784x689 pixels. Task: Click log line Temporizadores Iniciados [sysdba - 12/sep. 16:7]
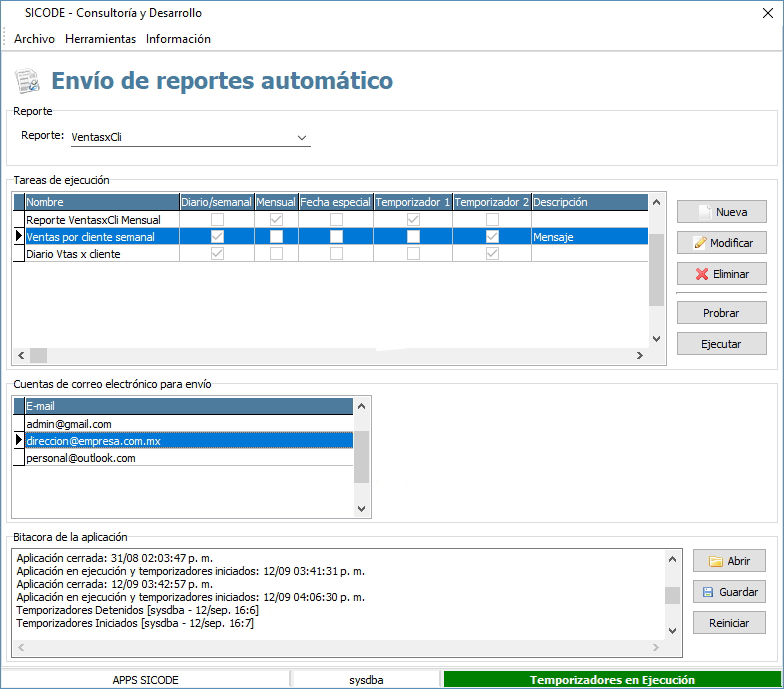click(x=135, y=623)
